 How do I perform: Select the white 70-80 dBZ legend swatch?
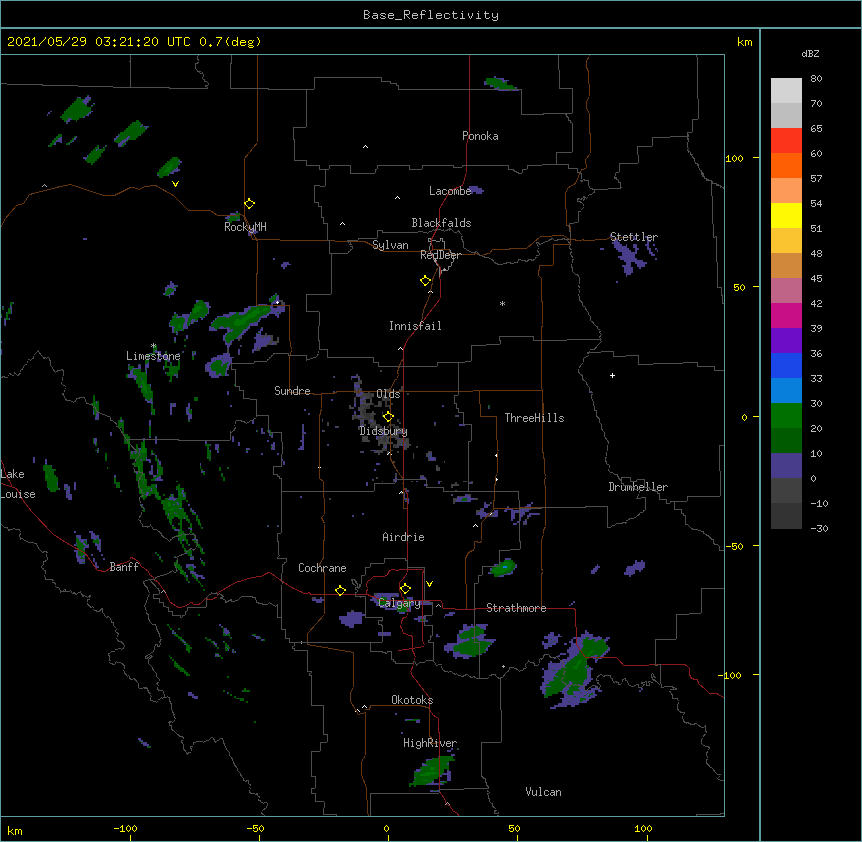(x=786, y=91)
